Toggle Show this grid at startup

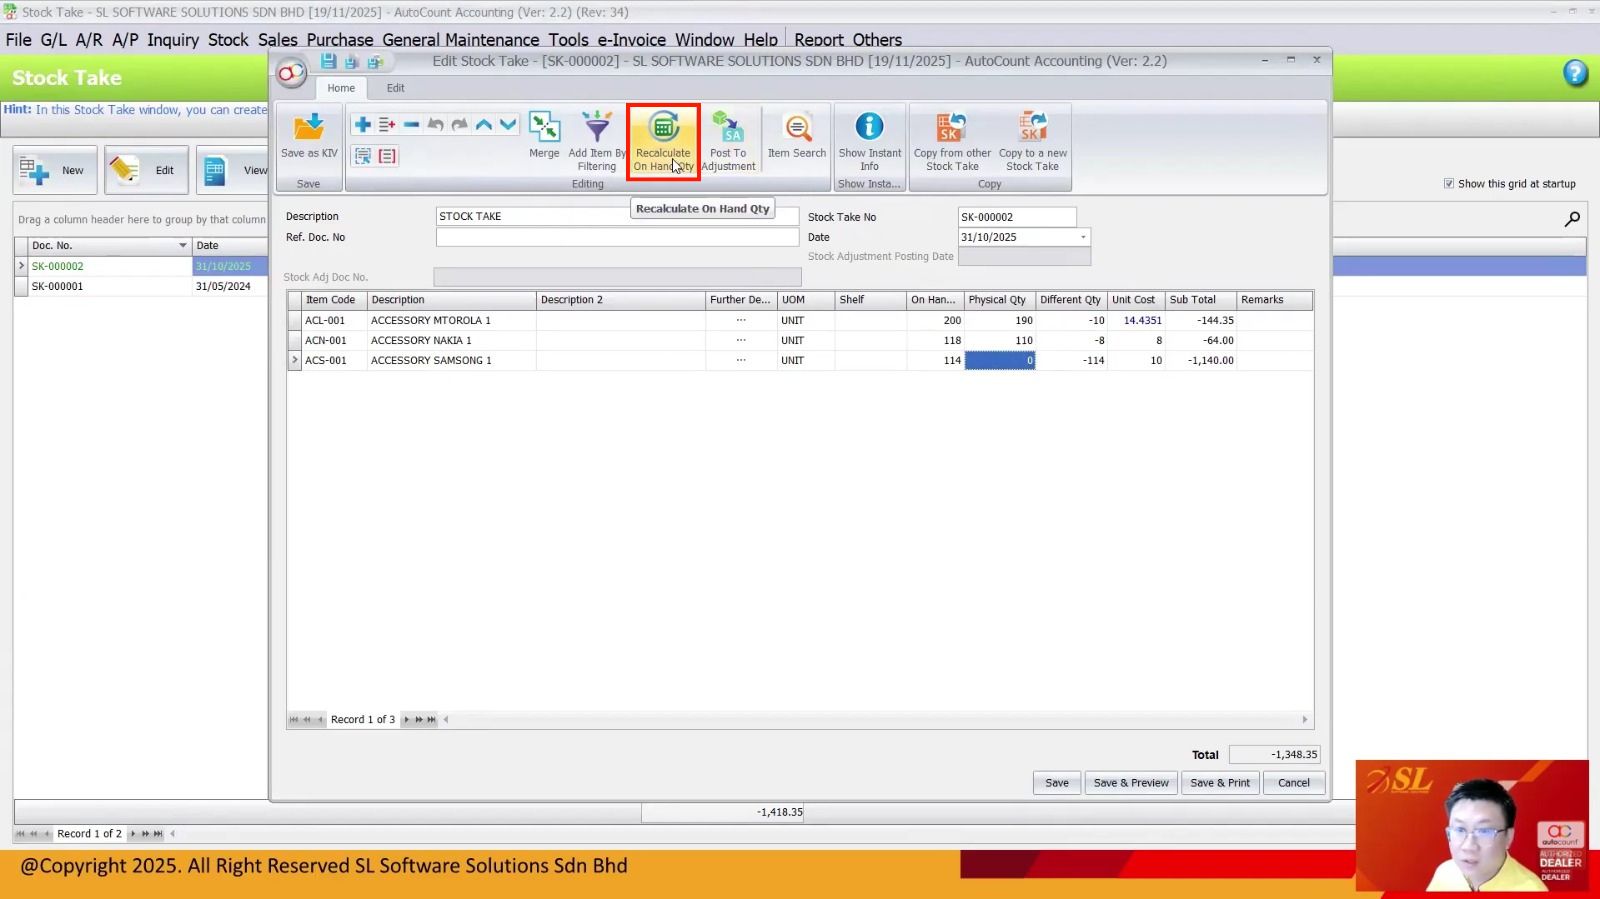coord(1449,184)
